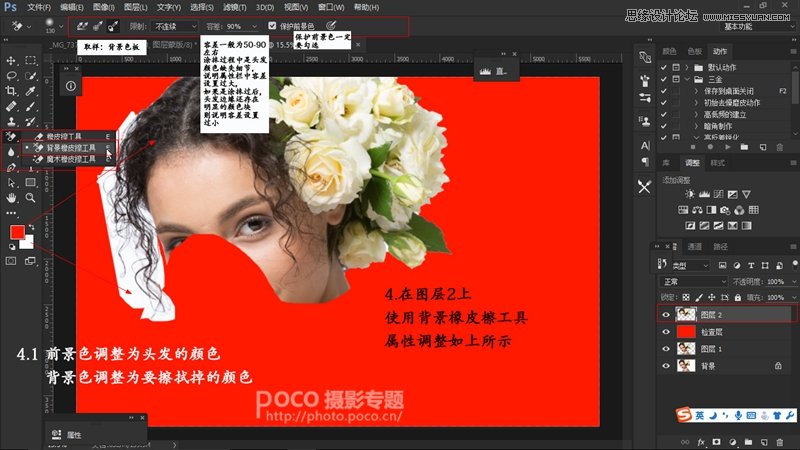Select the Crop tool

[11, 91]
